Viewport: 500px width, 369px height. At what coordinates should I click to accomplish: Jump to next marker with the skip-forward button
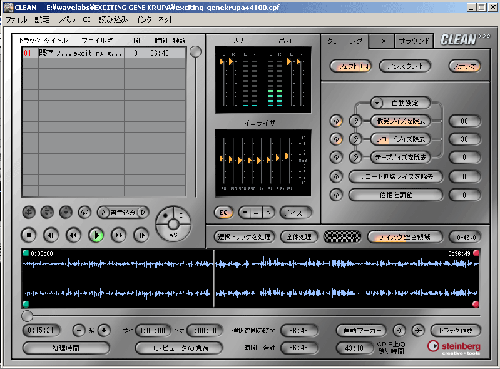[x=141, y=235]
